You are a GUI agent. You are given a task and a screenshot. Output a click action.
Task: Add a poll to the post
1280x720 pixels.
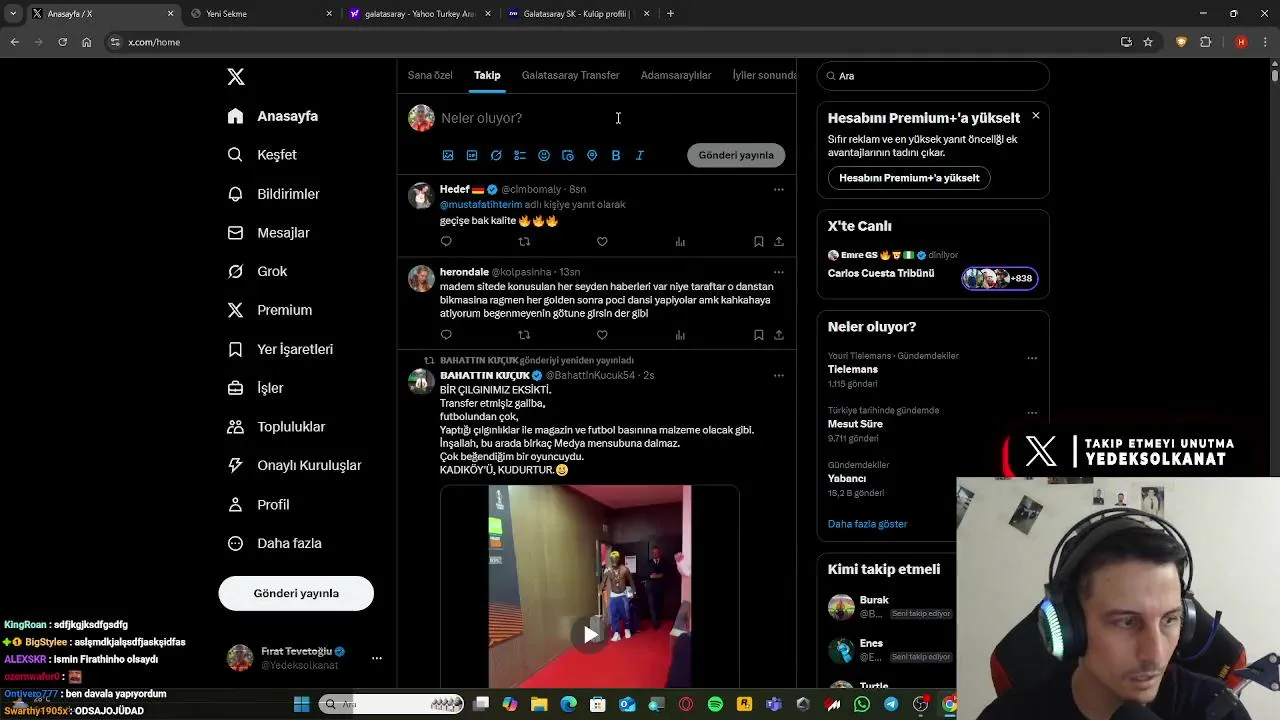520,155
